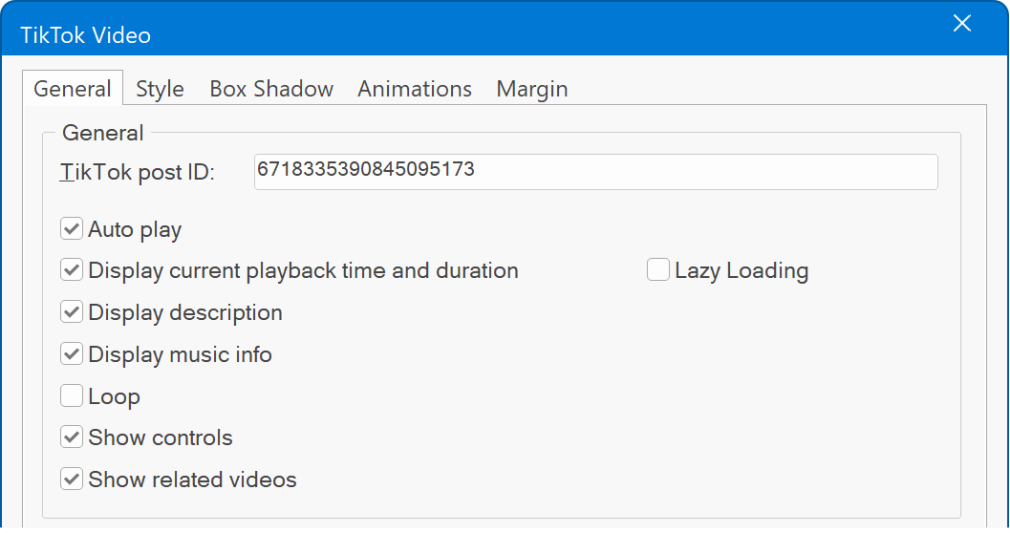Select the Margin tab

pyautogui.click(x=531, y=88)
